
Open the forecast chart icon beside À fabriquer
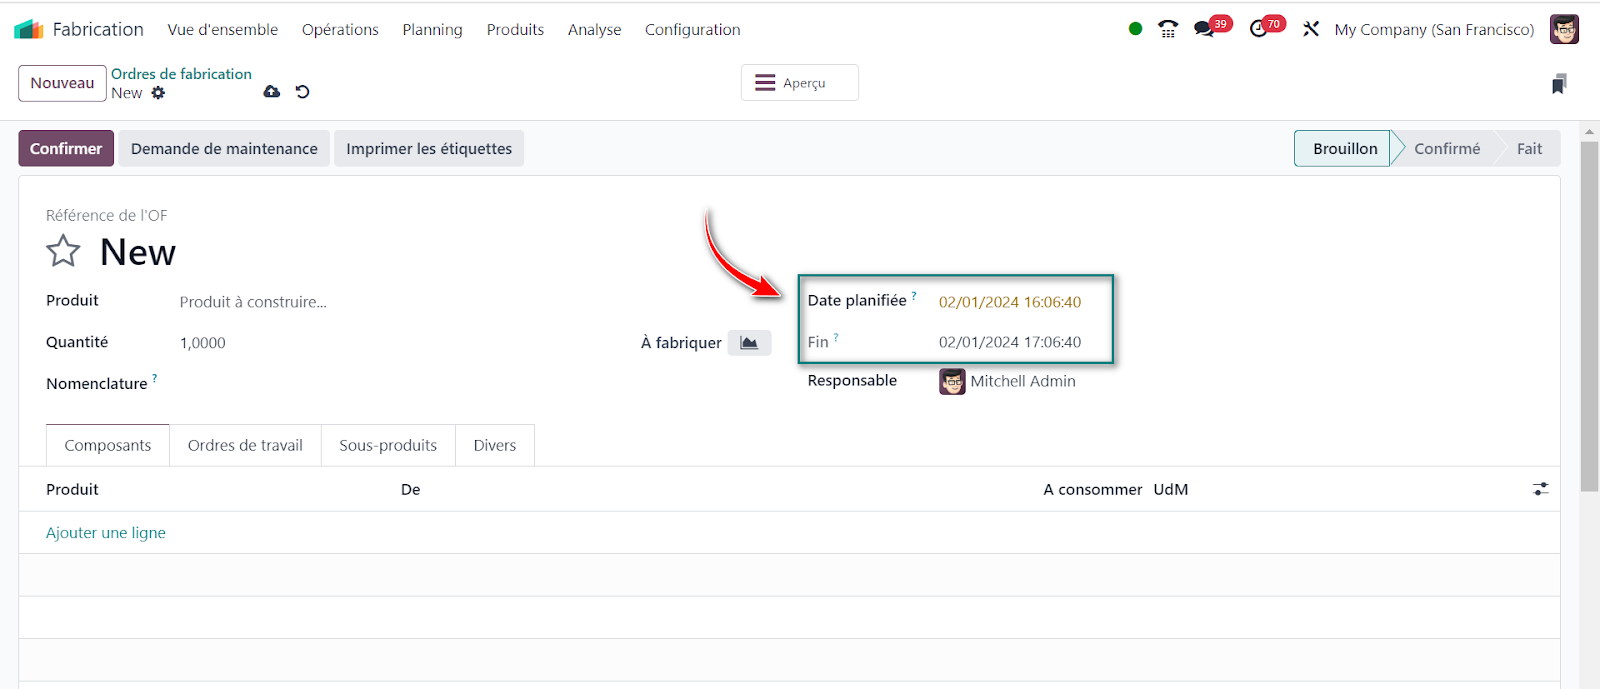[x=749, y=343]
